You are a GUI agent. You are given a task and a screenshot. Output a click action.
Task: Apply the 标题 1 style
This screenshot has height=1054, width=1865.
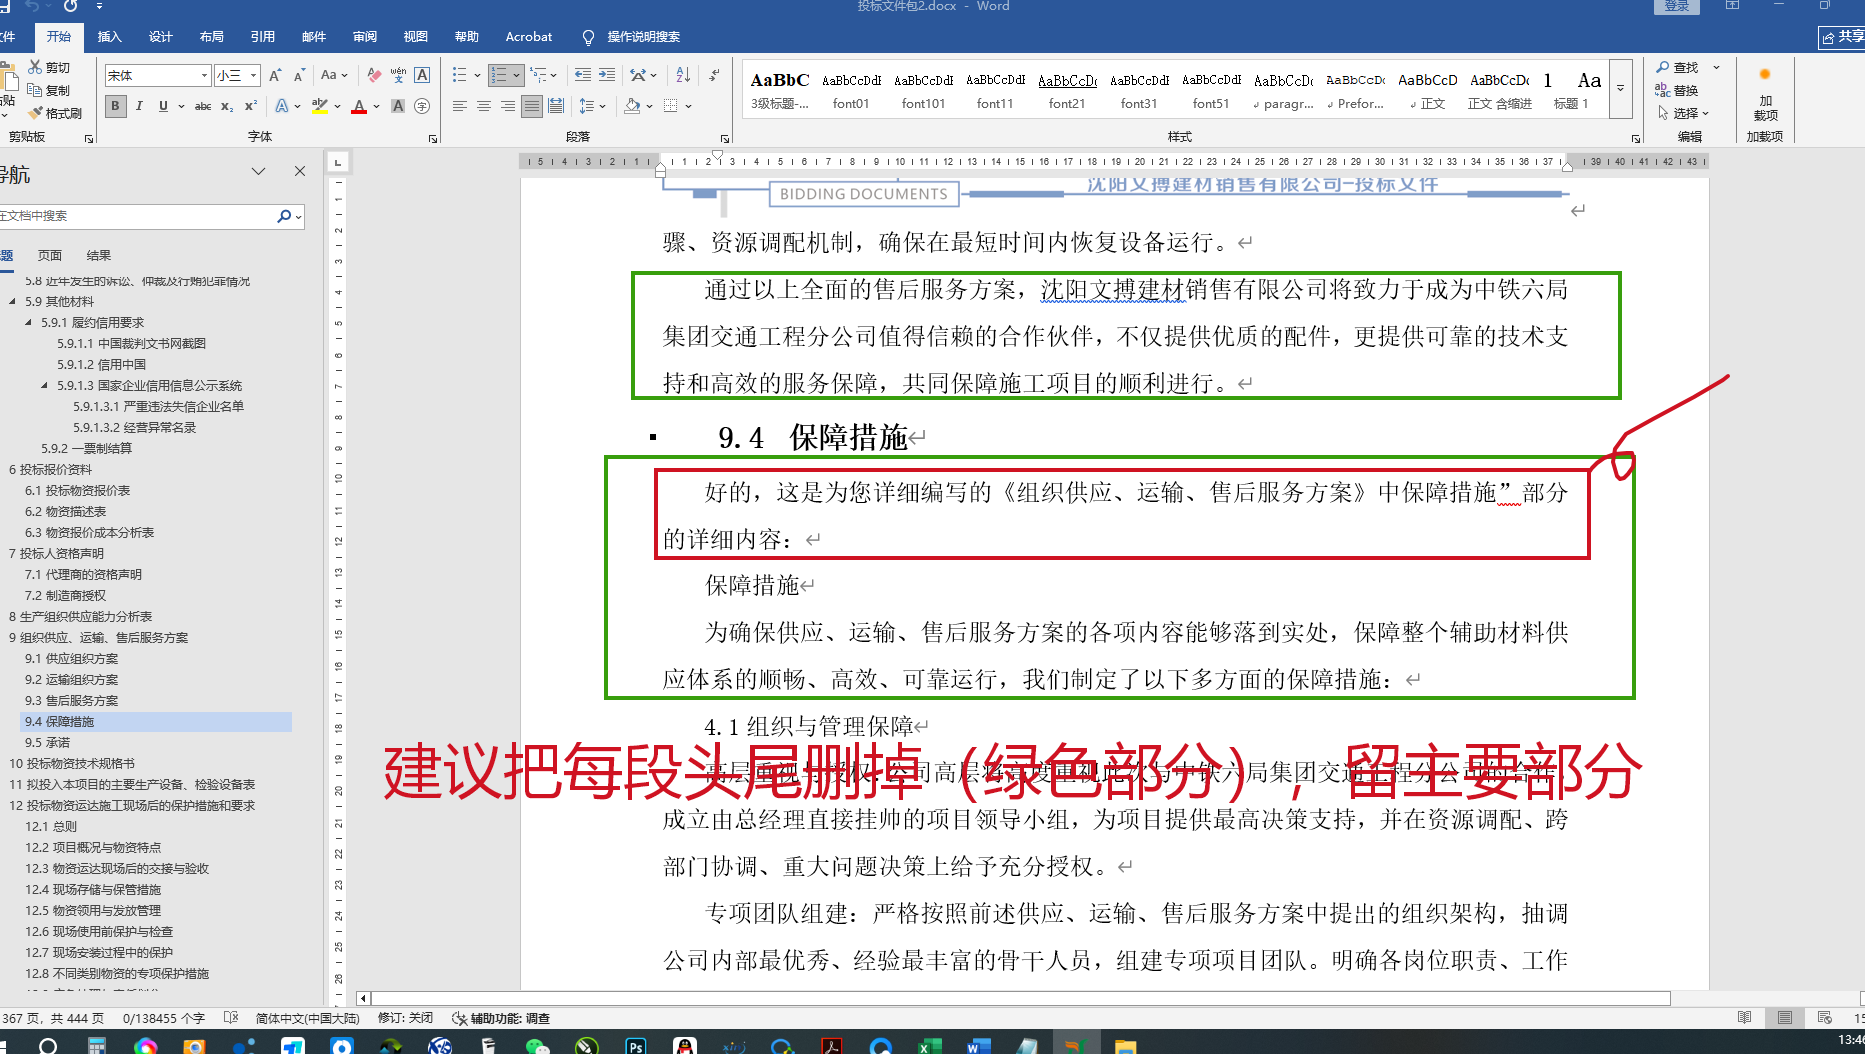pos(1570,90)
